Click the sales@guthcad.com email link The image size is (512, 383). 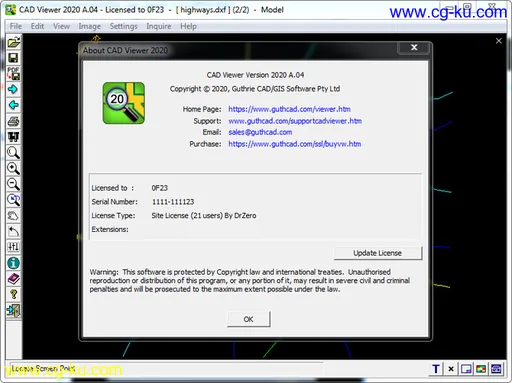click(260, 132)
